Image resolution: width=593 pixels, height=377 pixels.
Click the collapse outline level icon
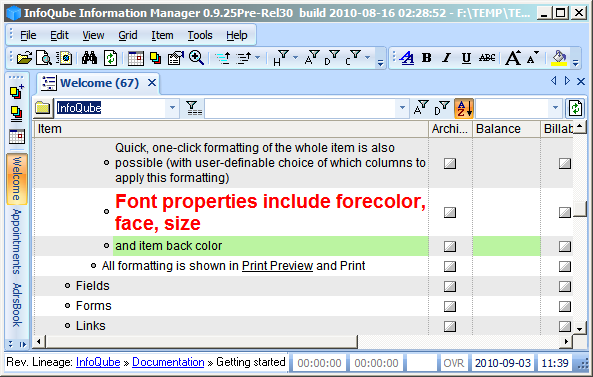(223, 58)
